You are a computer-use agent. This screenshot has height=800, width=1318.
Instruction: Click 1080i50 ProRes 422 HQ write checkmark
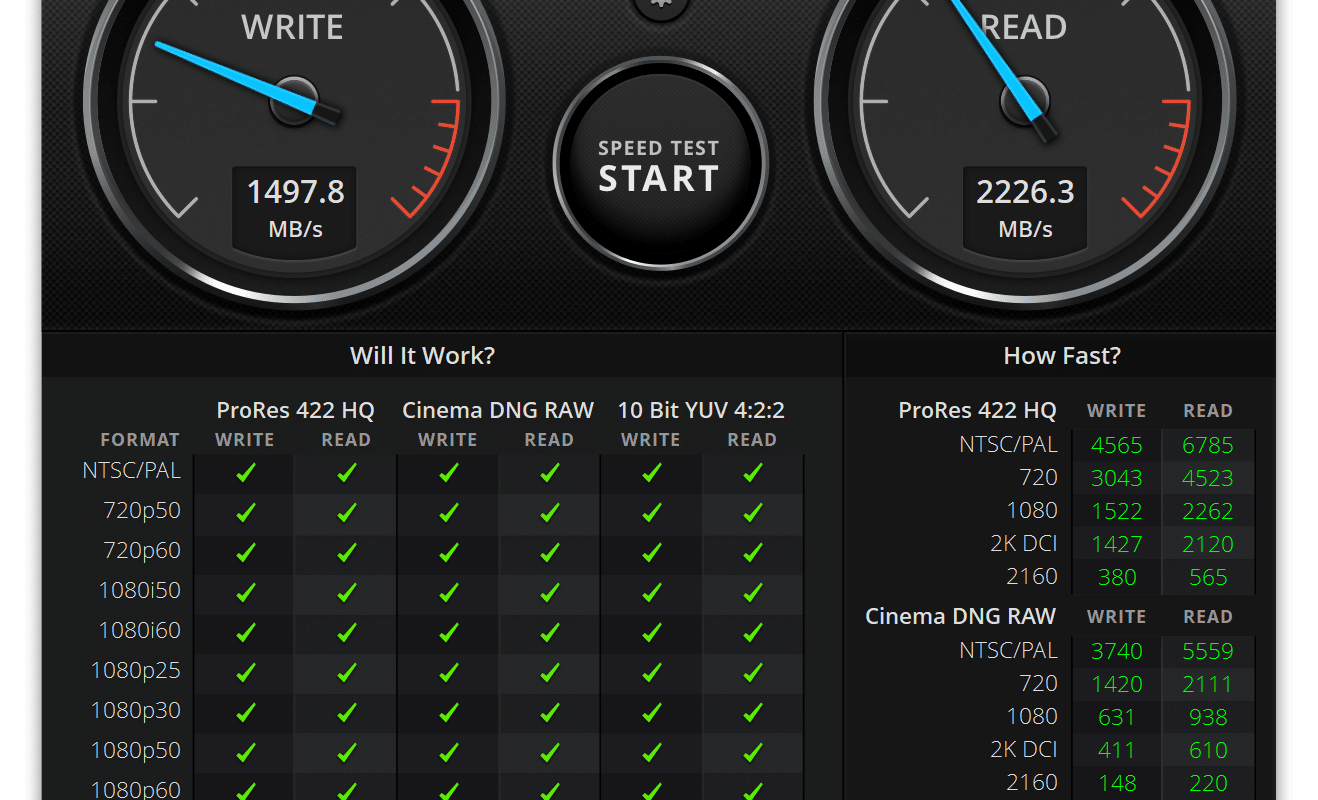click(x=245, y=592)
